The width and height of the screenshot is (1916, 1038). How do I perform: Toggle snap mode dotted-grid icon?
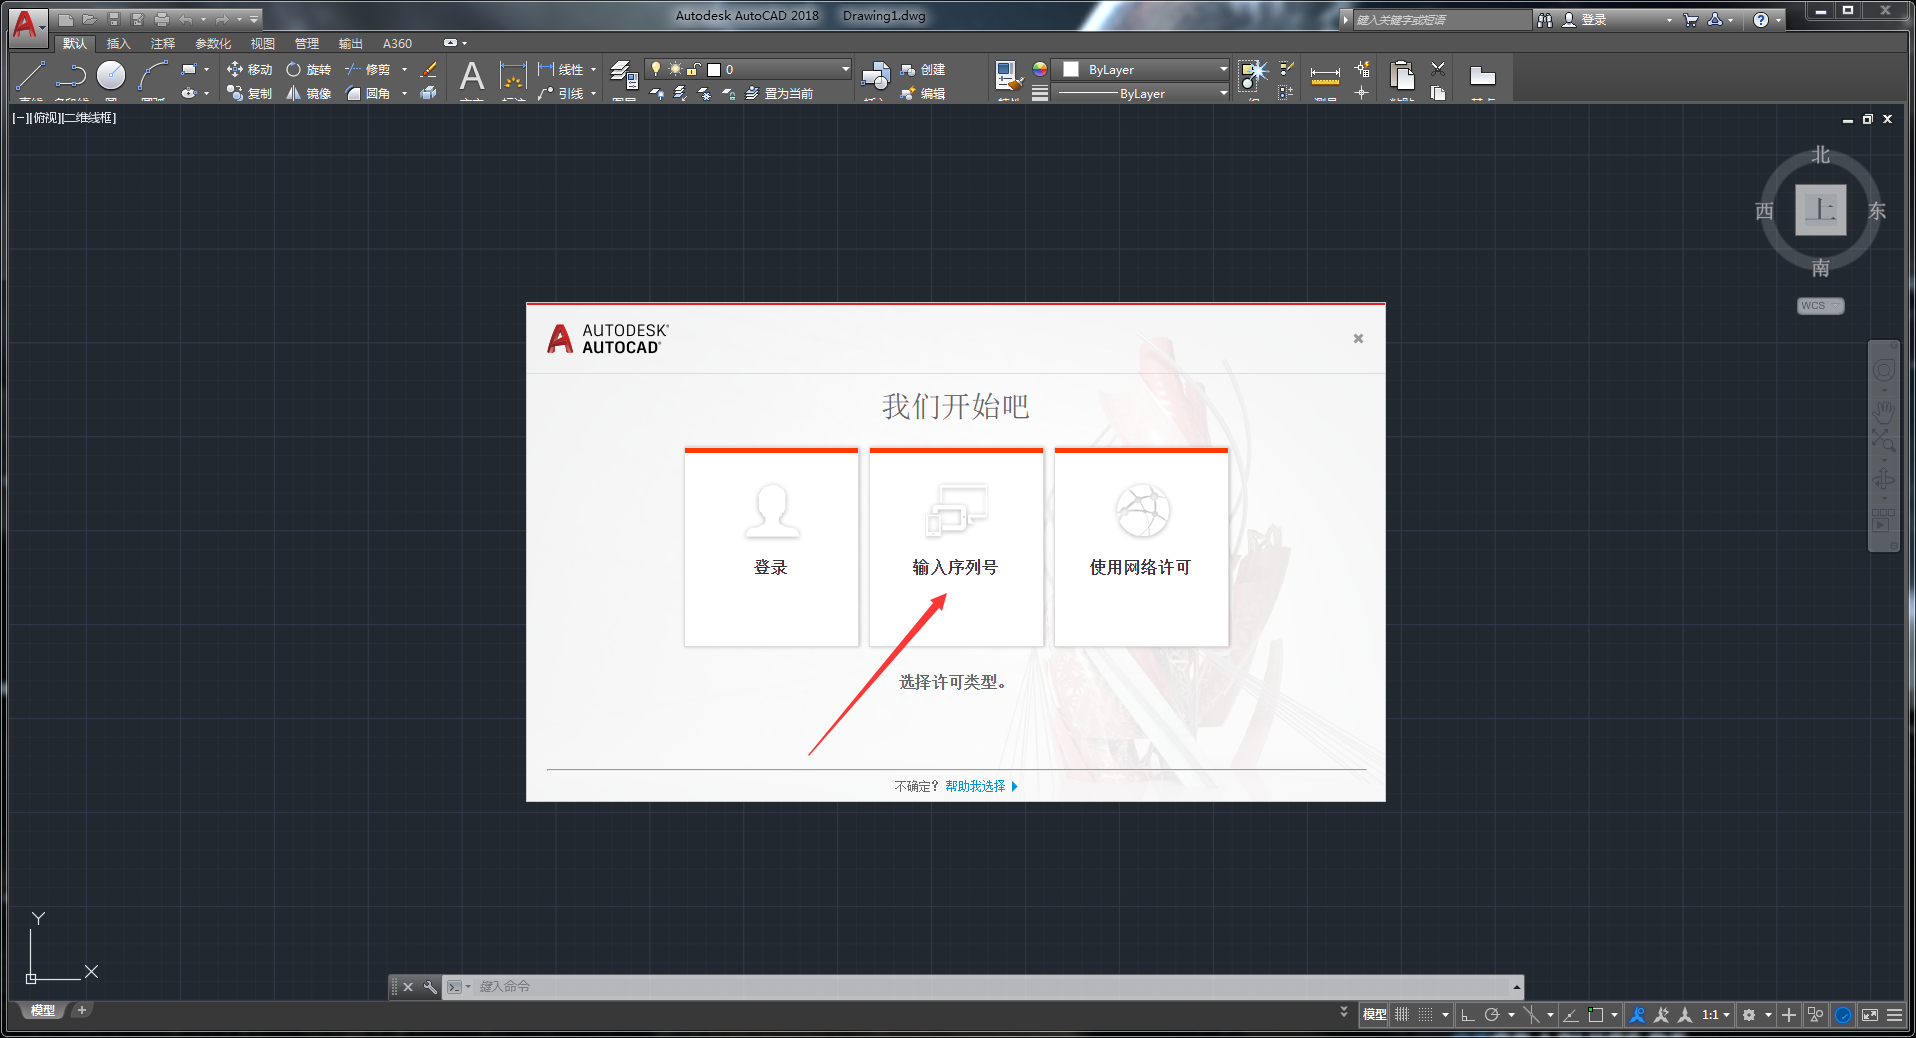(1426, 1014)
